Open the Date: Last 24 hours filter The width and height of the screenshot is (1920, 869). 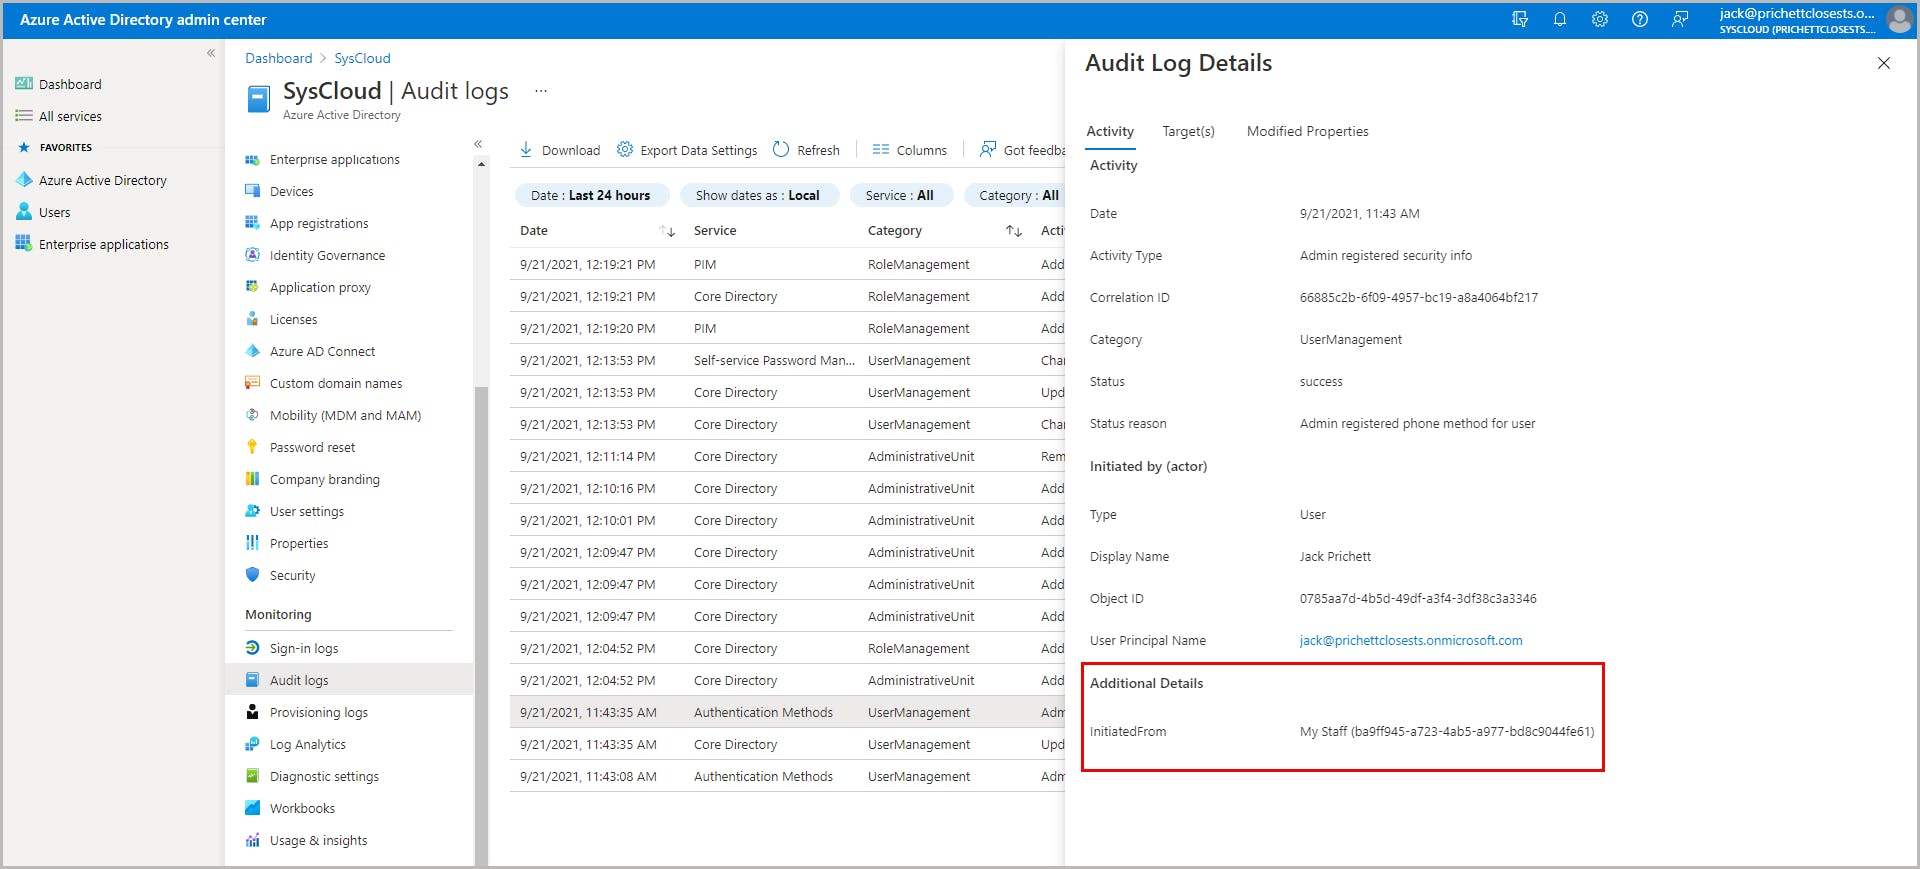[590, 195]
